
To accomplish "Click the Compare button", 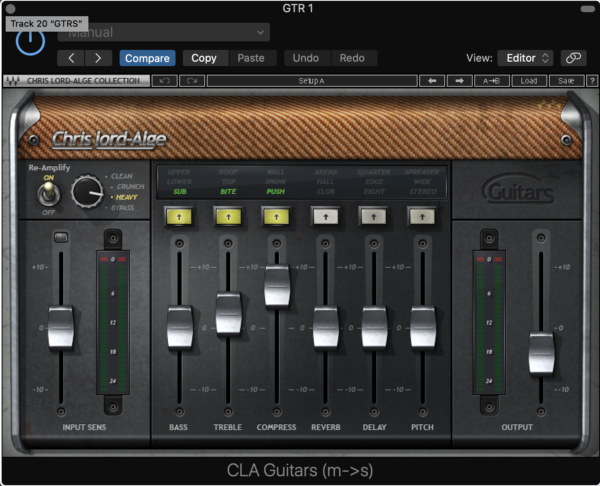I will 147,58.
